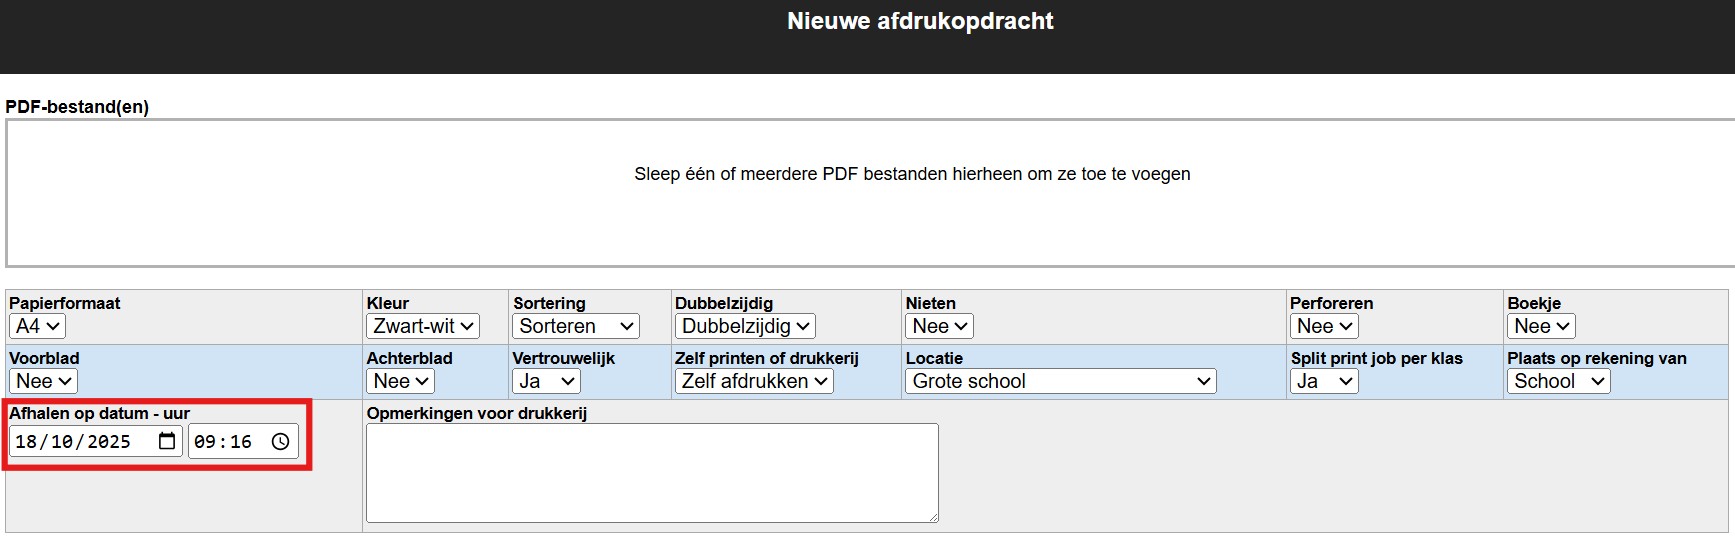This screenshot has width=1735, height=536.
Task: Change the Dubbelzijdig dropdown setting
Action: 745,326
